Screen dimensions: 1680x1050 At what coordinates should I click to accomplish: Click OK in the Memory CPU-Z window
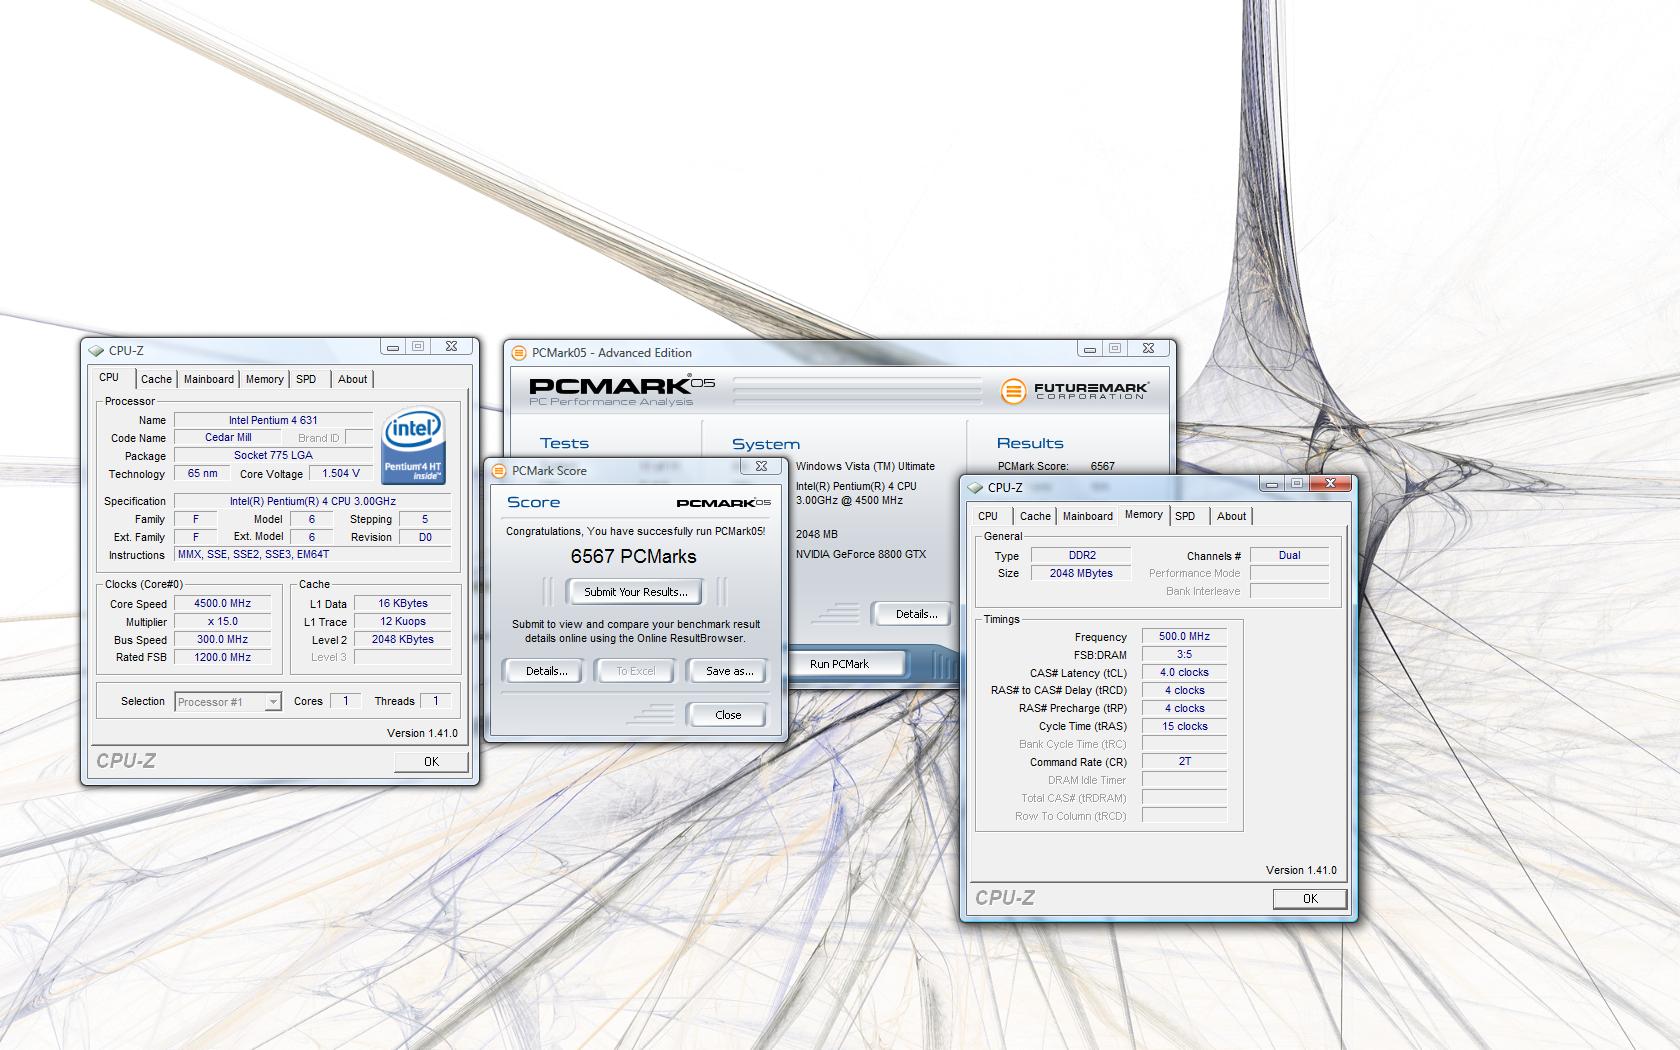point(1310,899)
